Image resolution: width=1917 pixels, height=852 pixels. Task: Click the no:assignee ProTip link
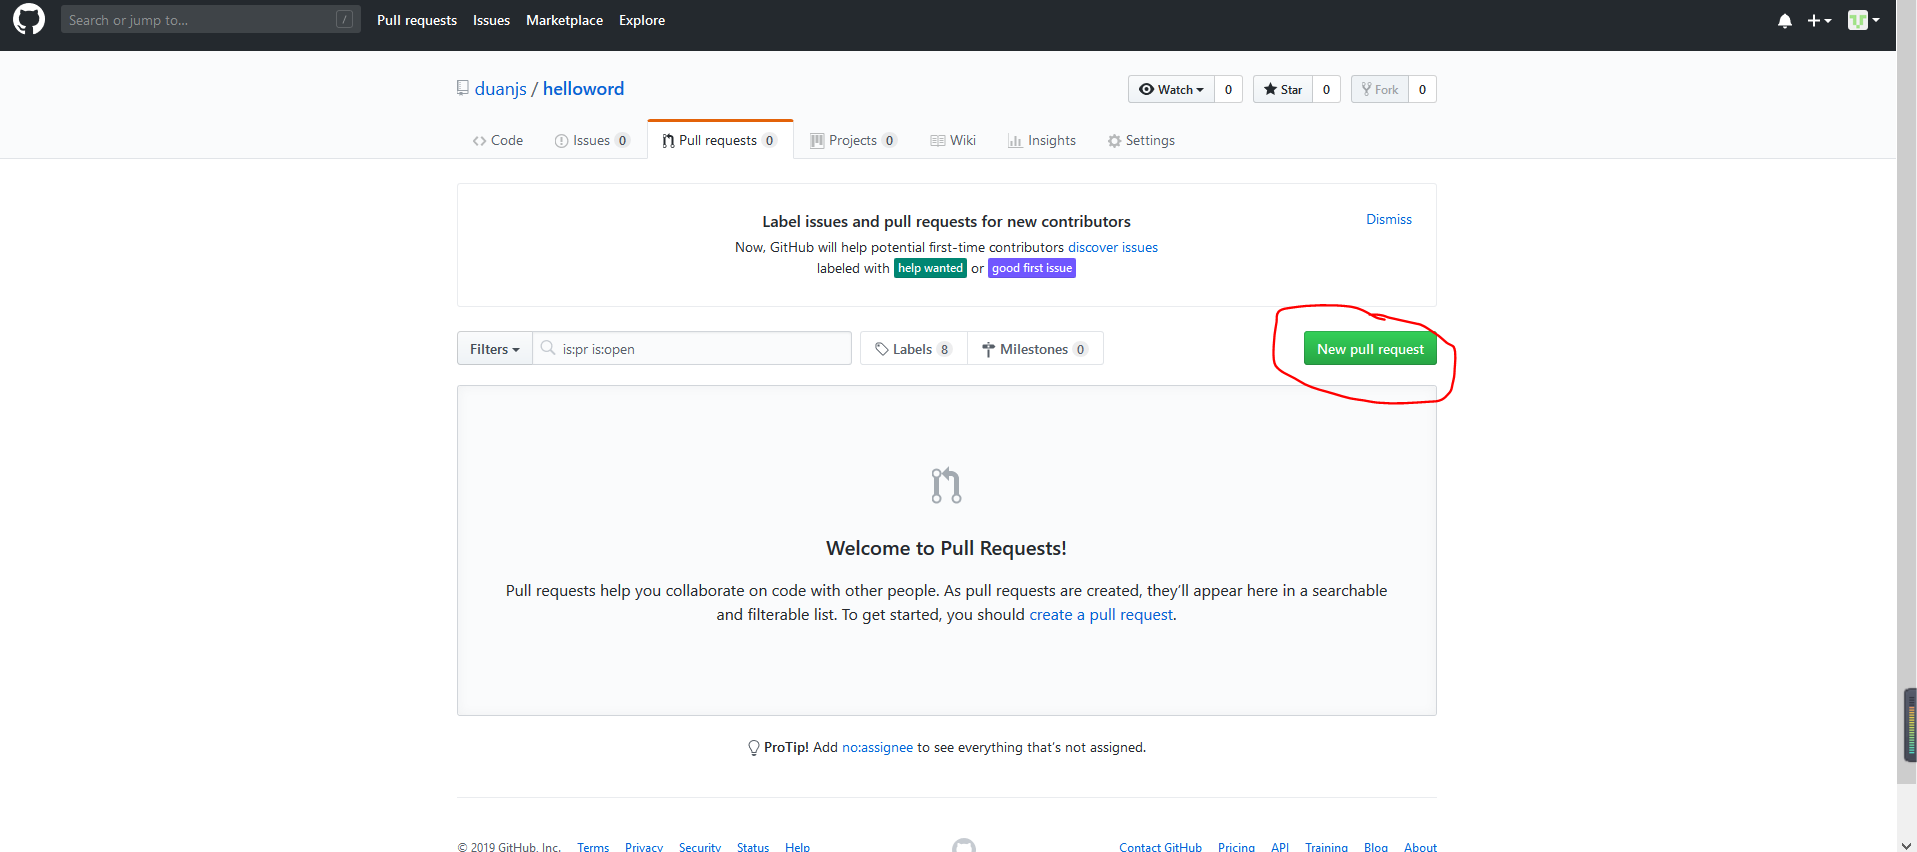(x=877, y=747)
